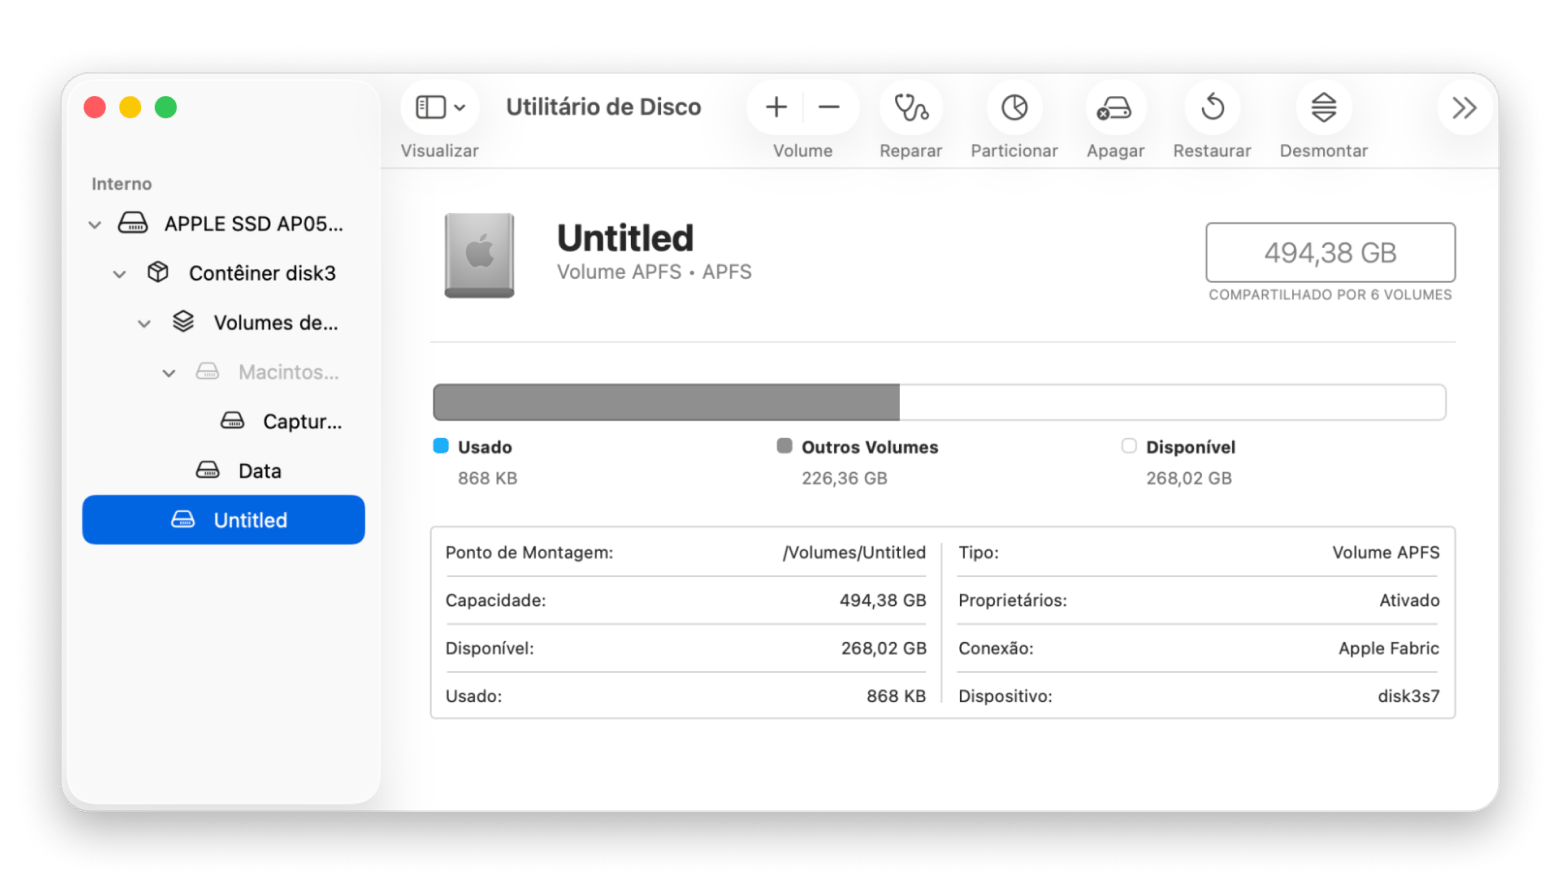Click the /Volumes/Untitled mount point value
Screen dimensions: 1560x892
tap(854, 553)
